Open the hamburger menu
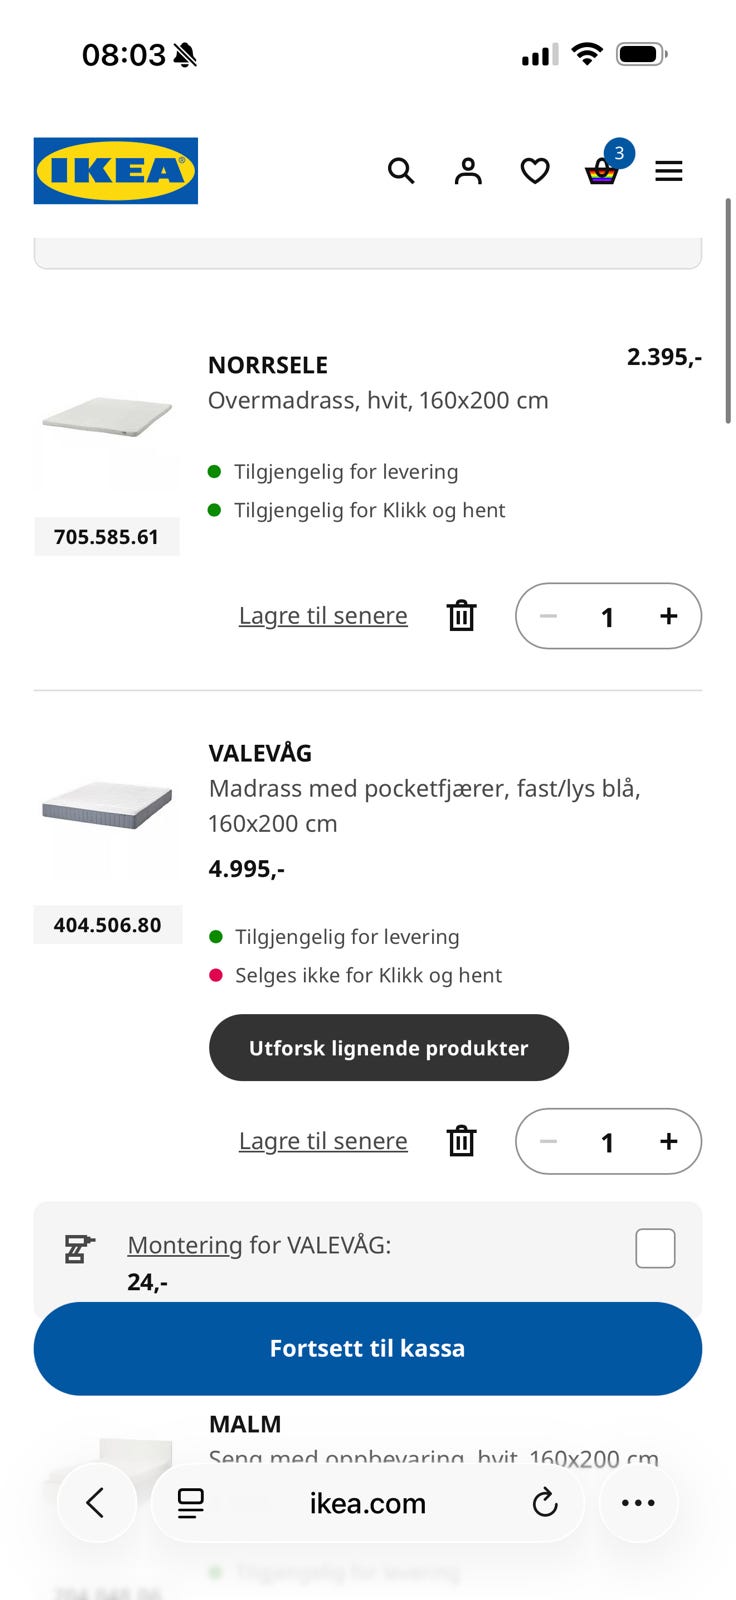The image size is (736, 1600). point(669,171)
